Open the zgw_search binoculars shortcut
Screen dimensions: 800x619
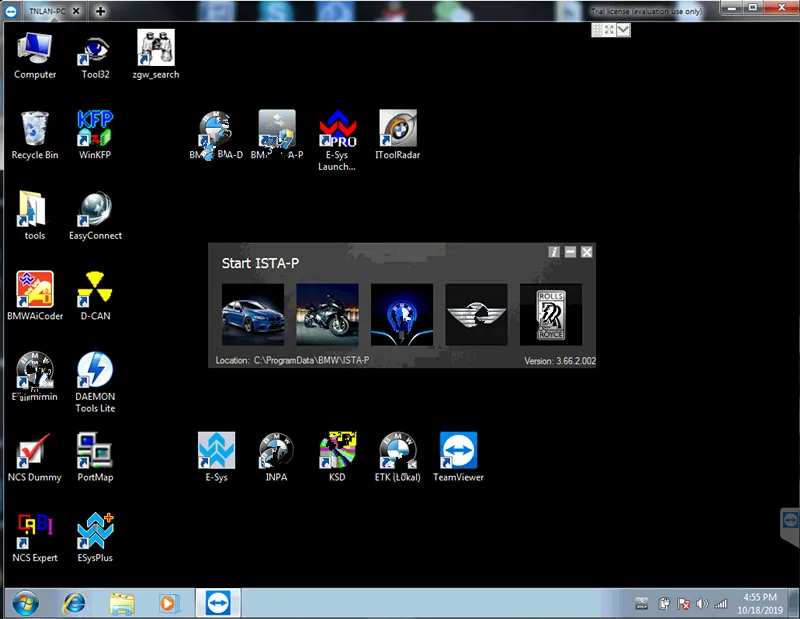click(156, 55)
